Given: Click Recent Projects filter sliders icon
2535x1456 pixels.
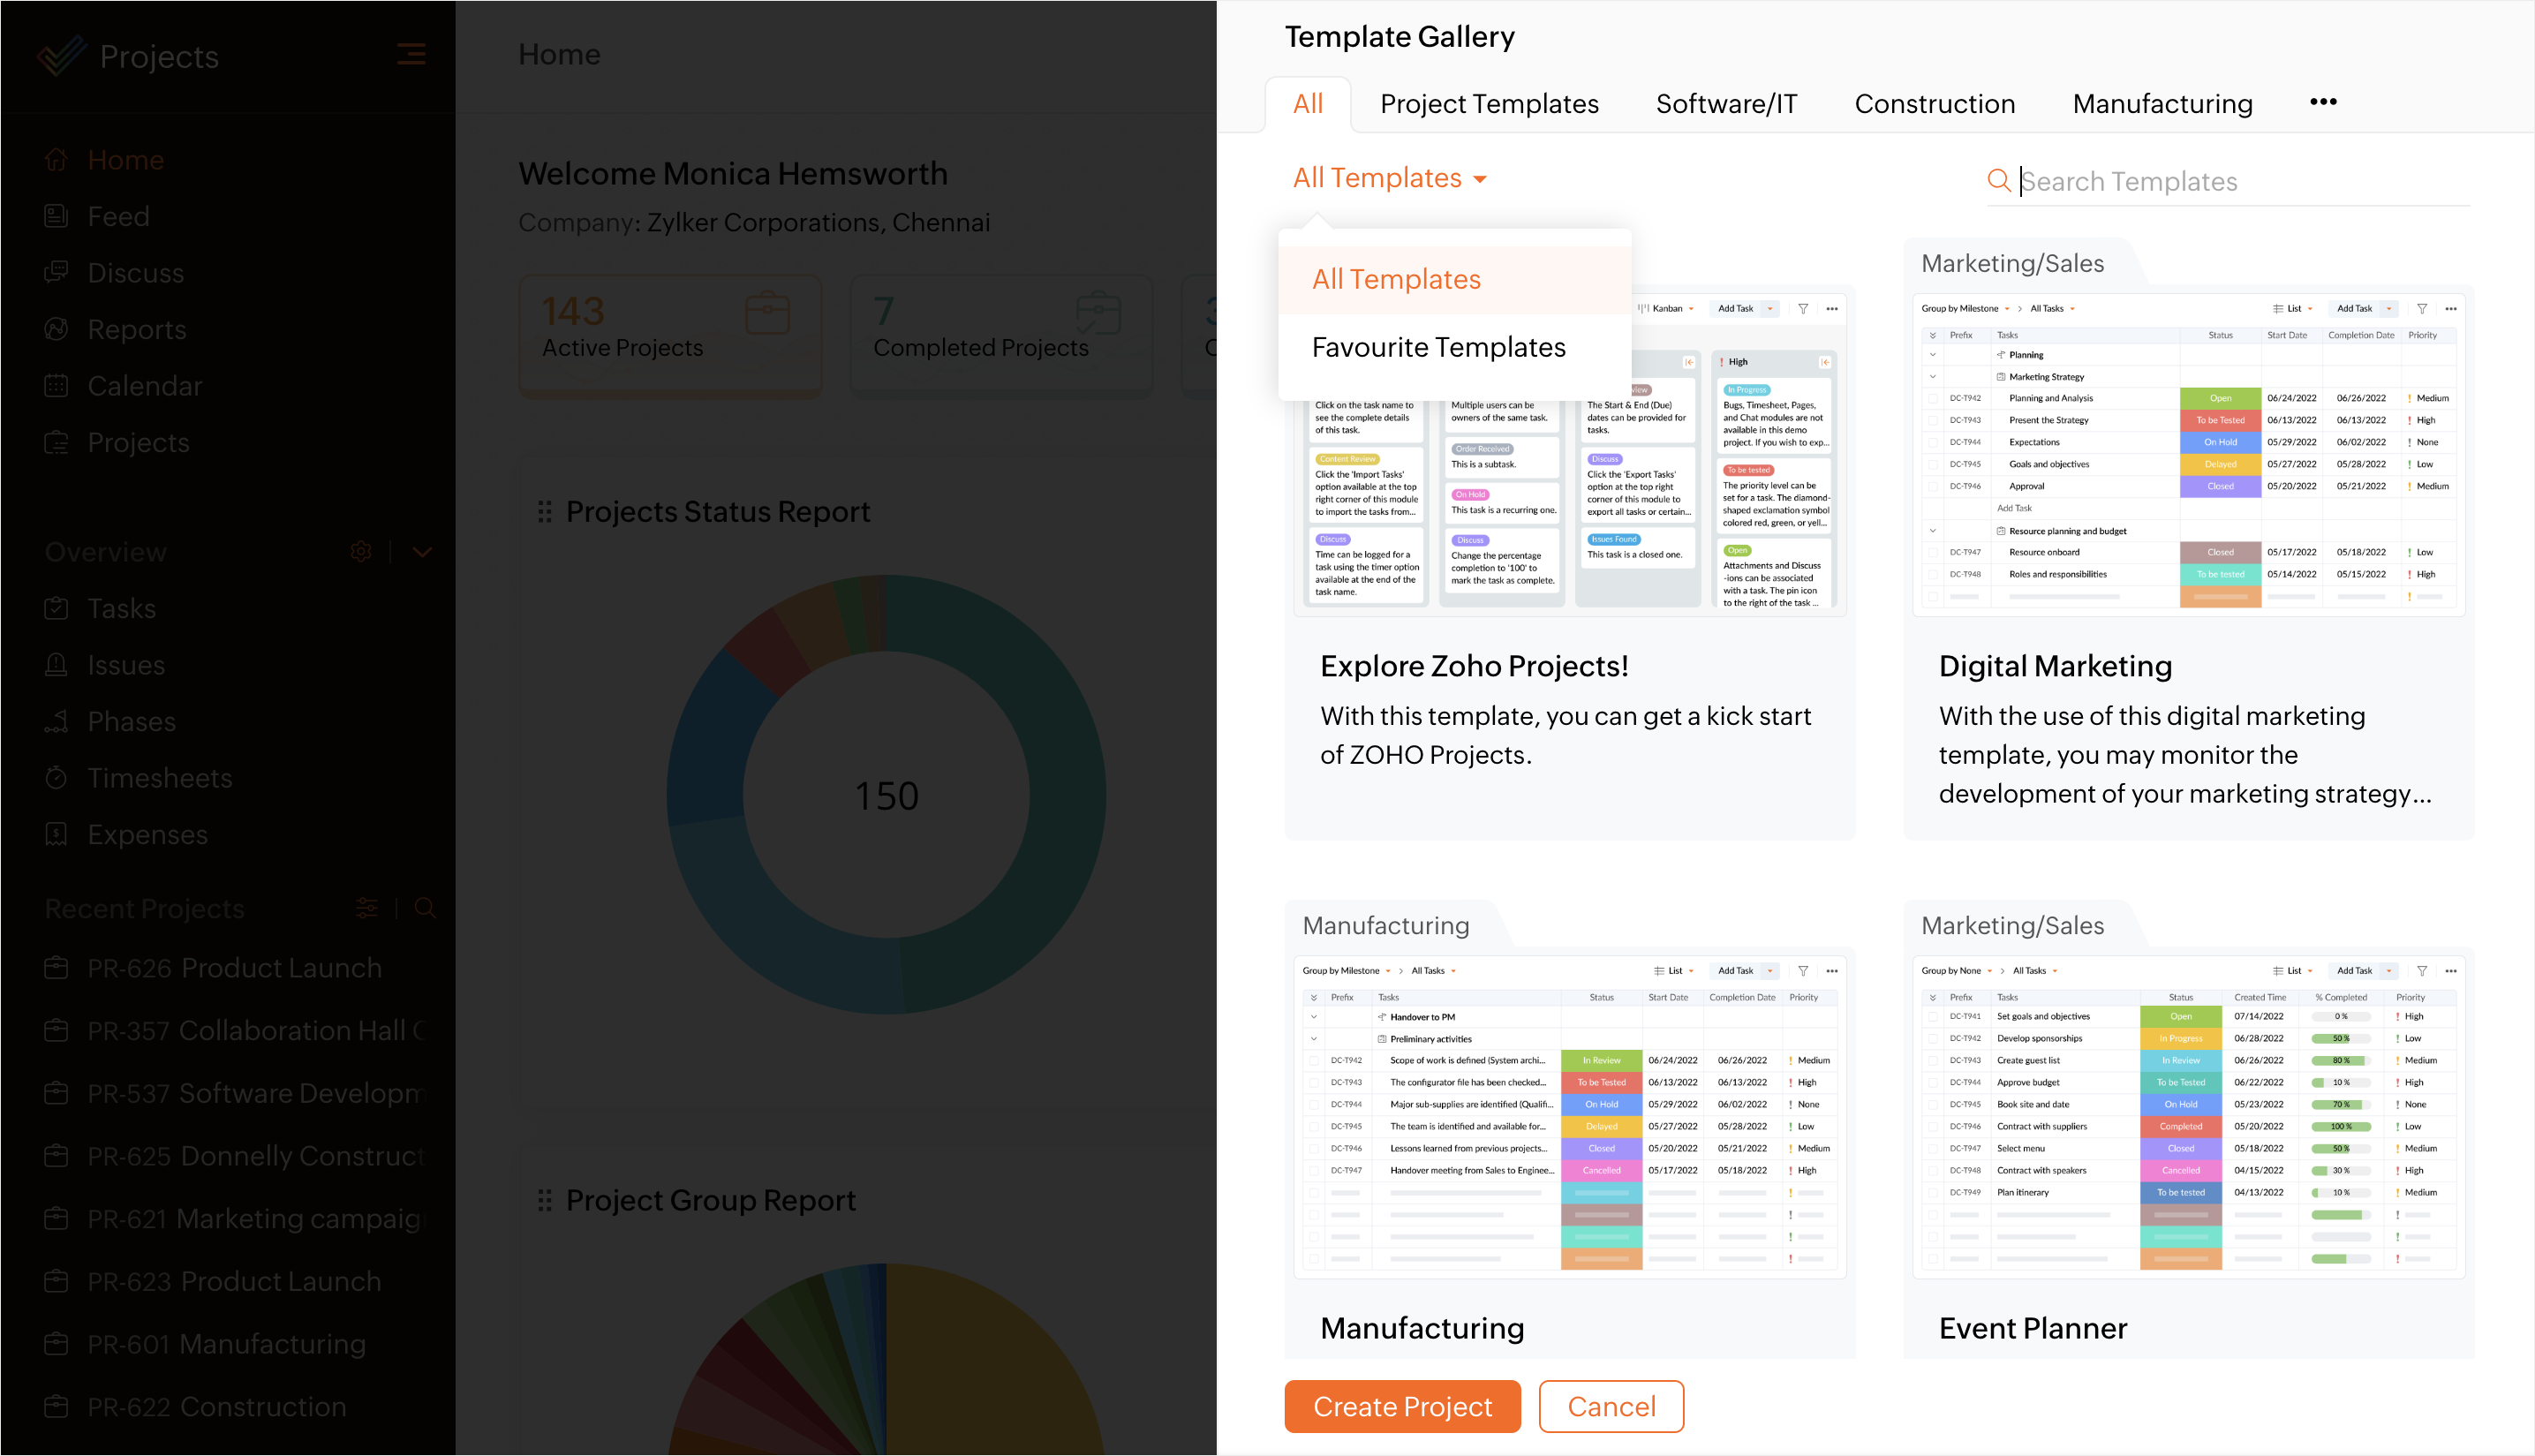Looking at the screenshot, I should (367, 908).
